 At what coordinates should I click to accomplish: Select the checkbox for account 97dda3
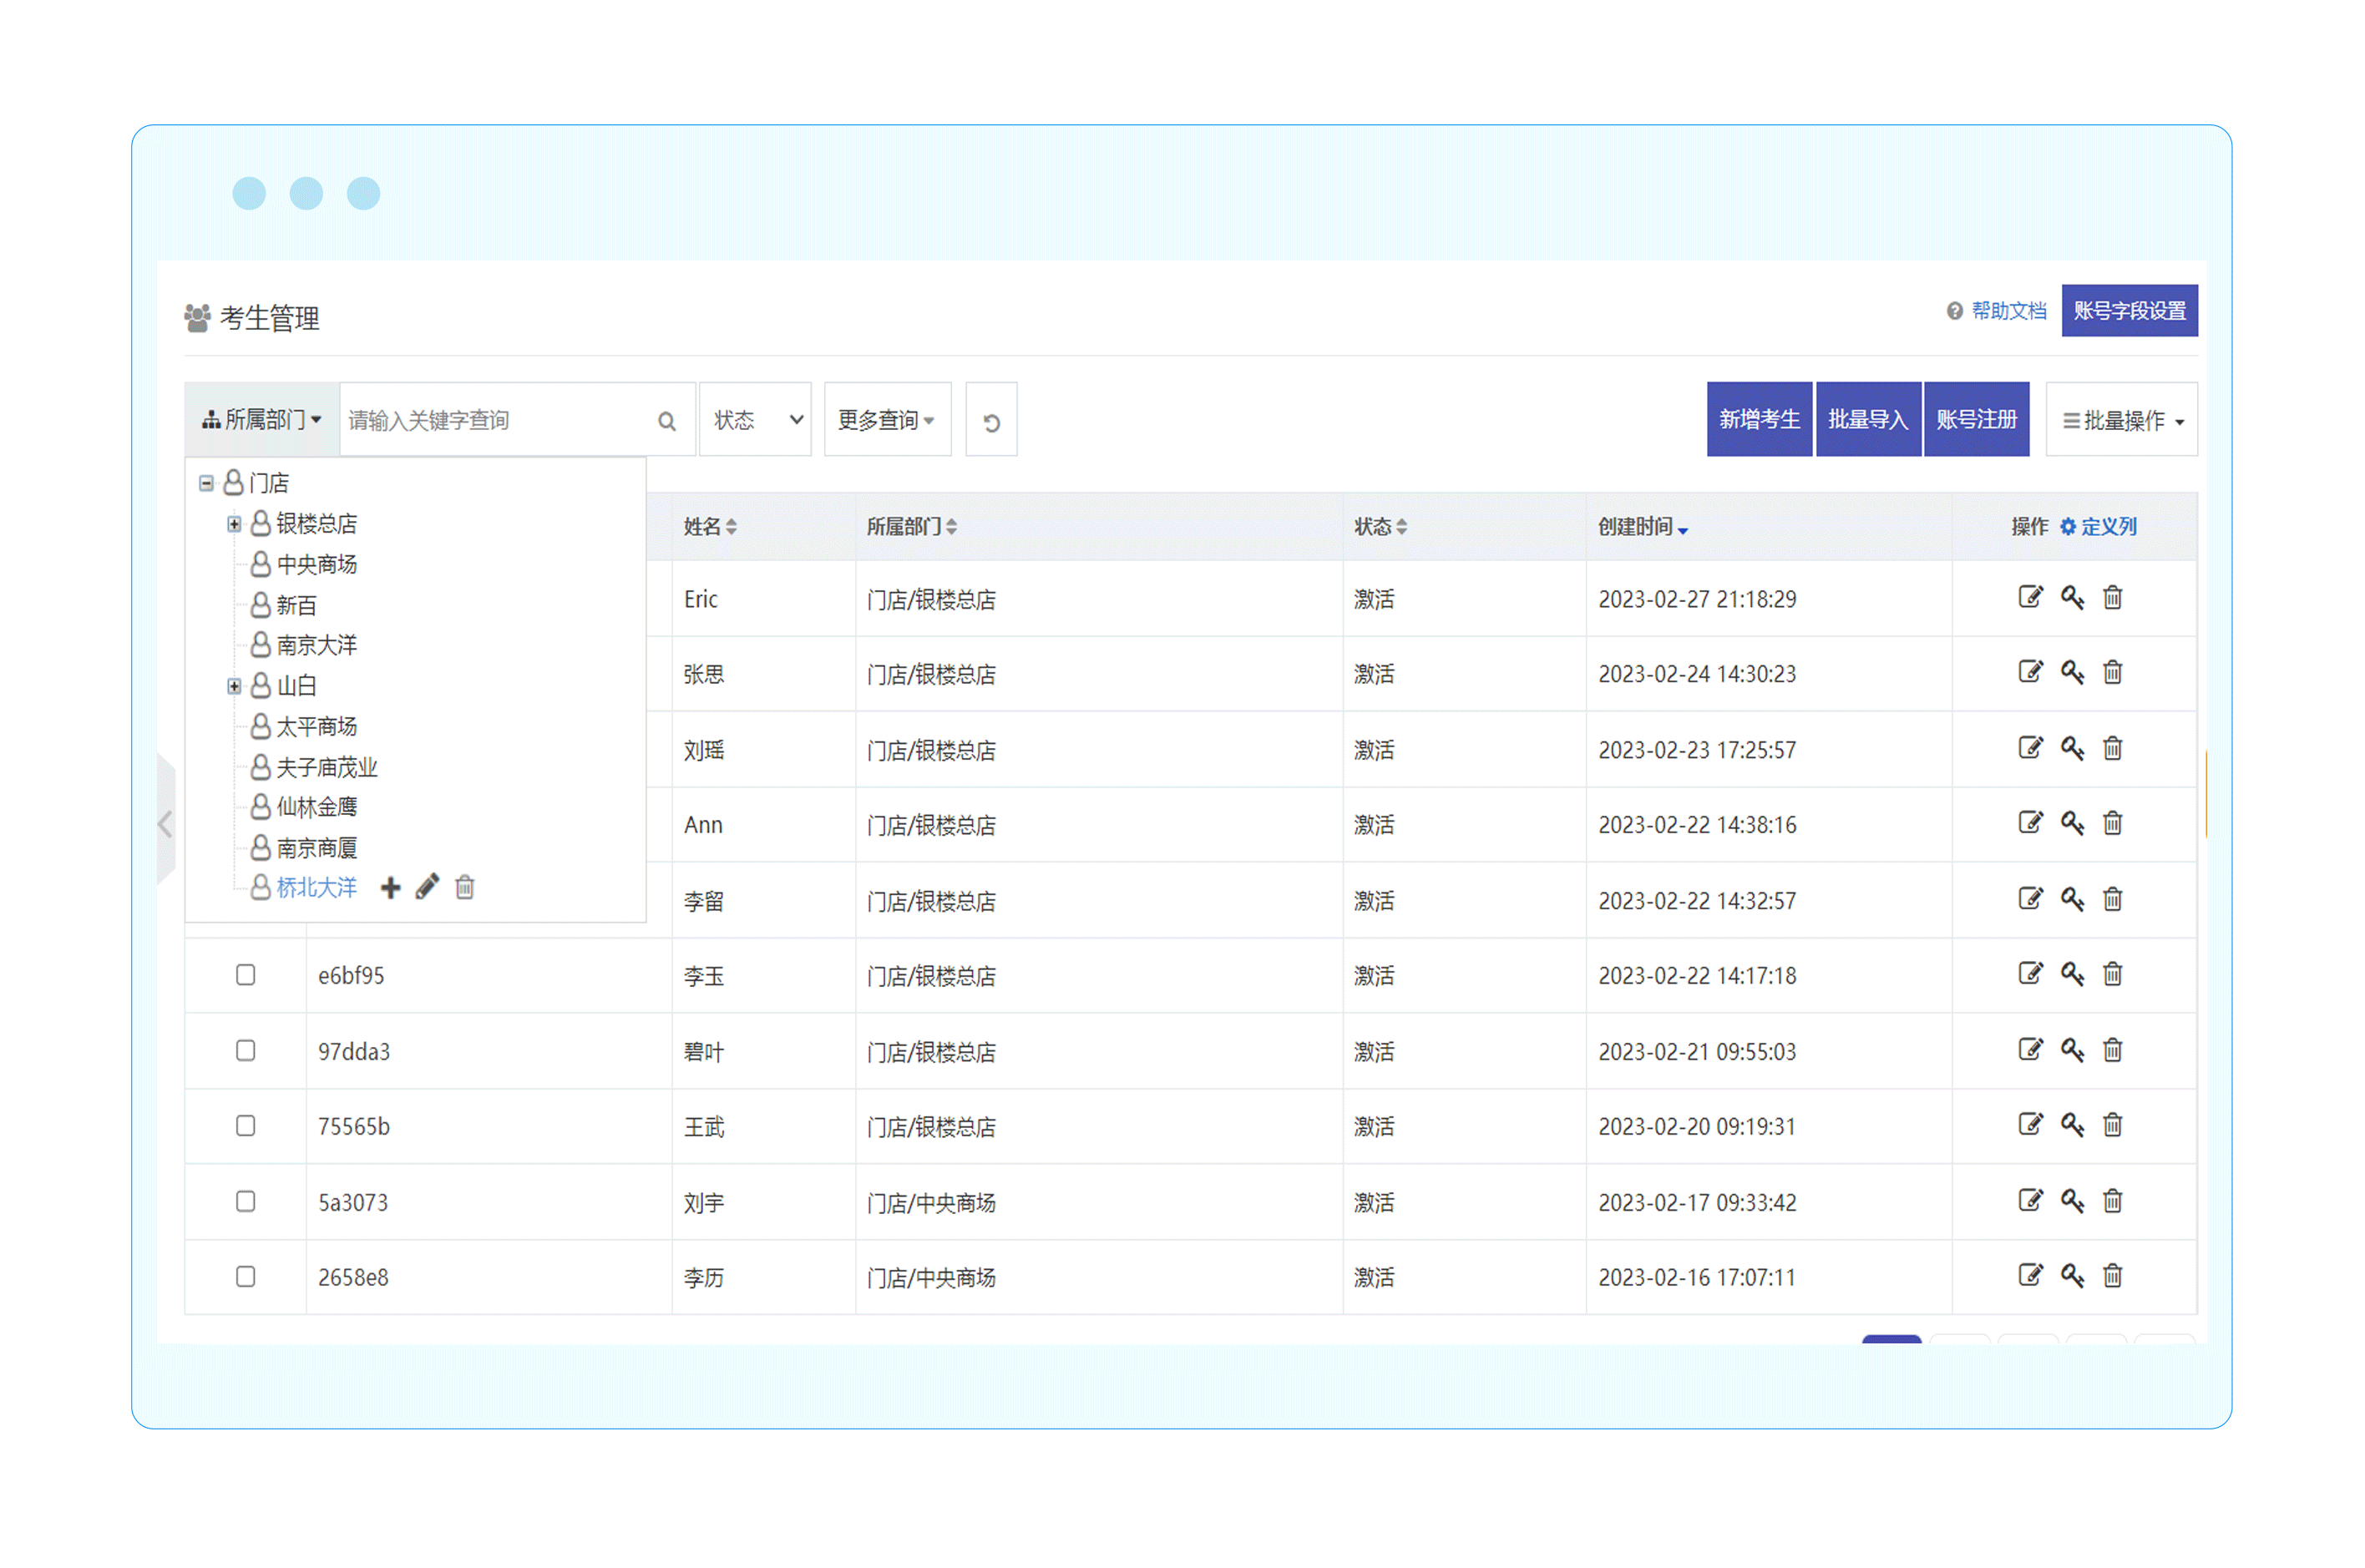point(245,1050)
